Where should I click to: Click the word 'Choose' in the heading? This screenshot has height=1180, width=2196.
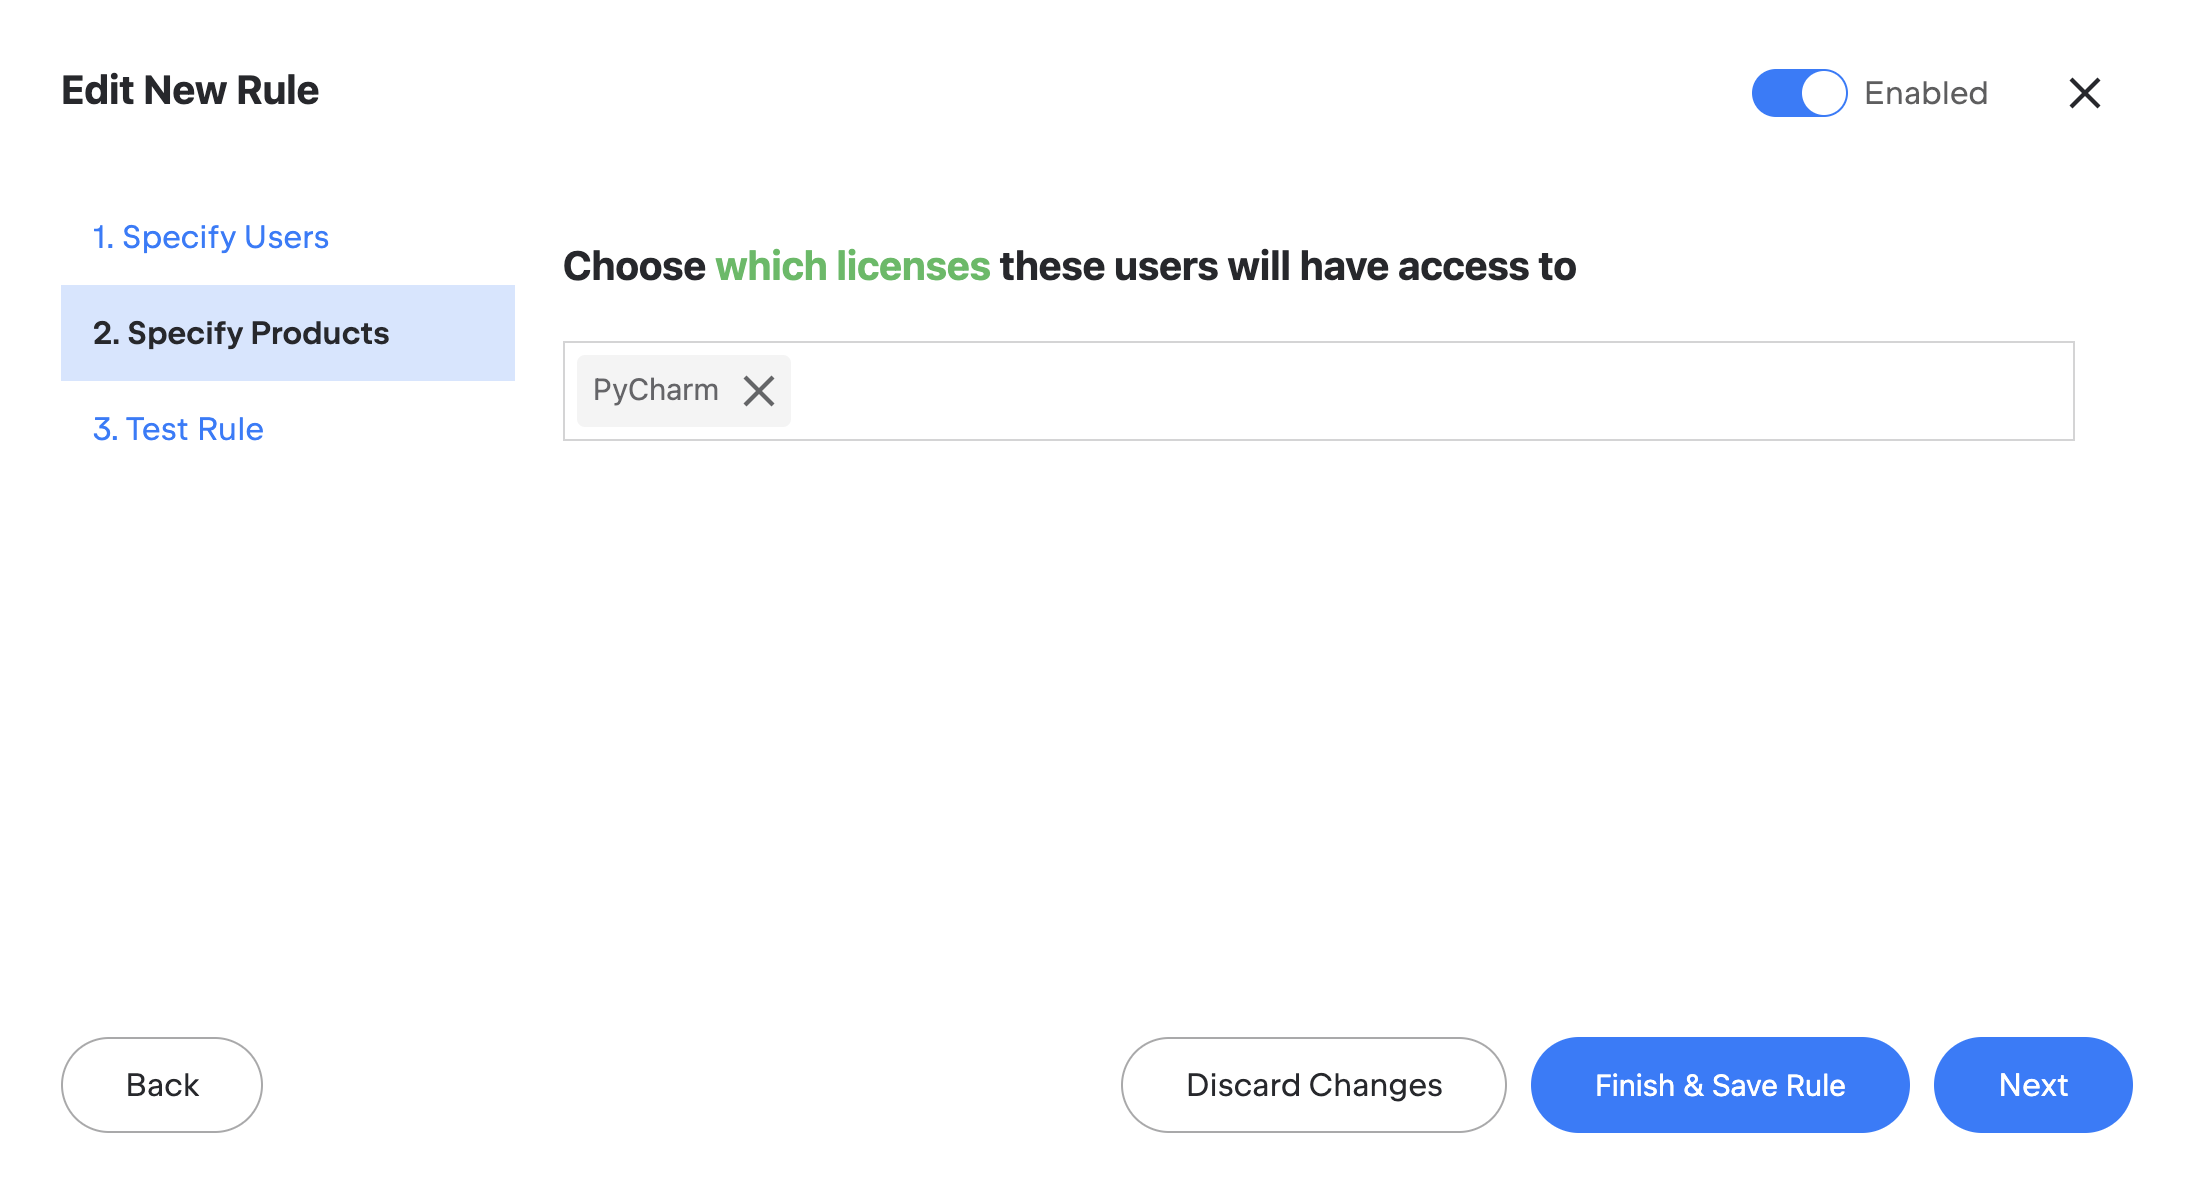[x=634, y=267]
